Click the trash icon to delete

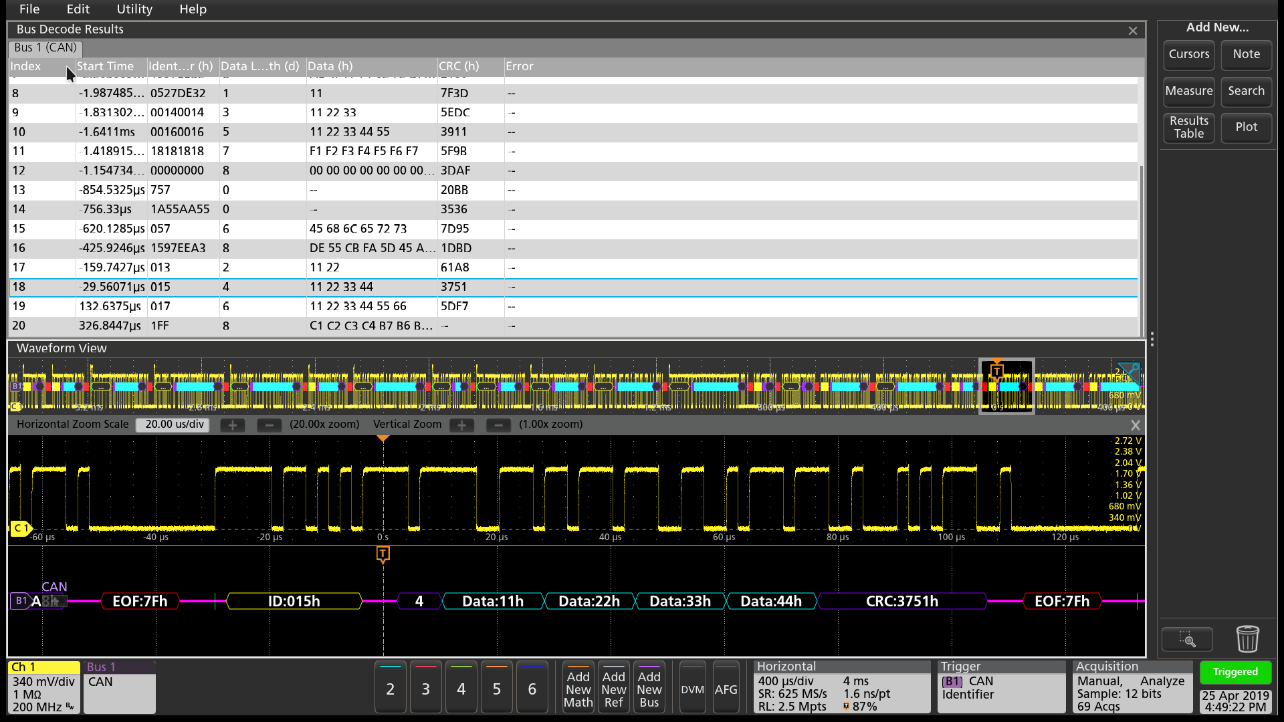[x=1246, y=639]
